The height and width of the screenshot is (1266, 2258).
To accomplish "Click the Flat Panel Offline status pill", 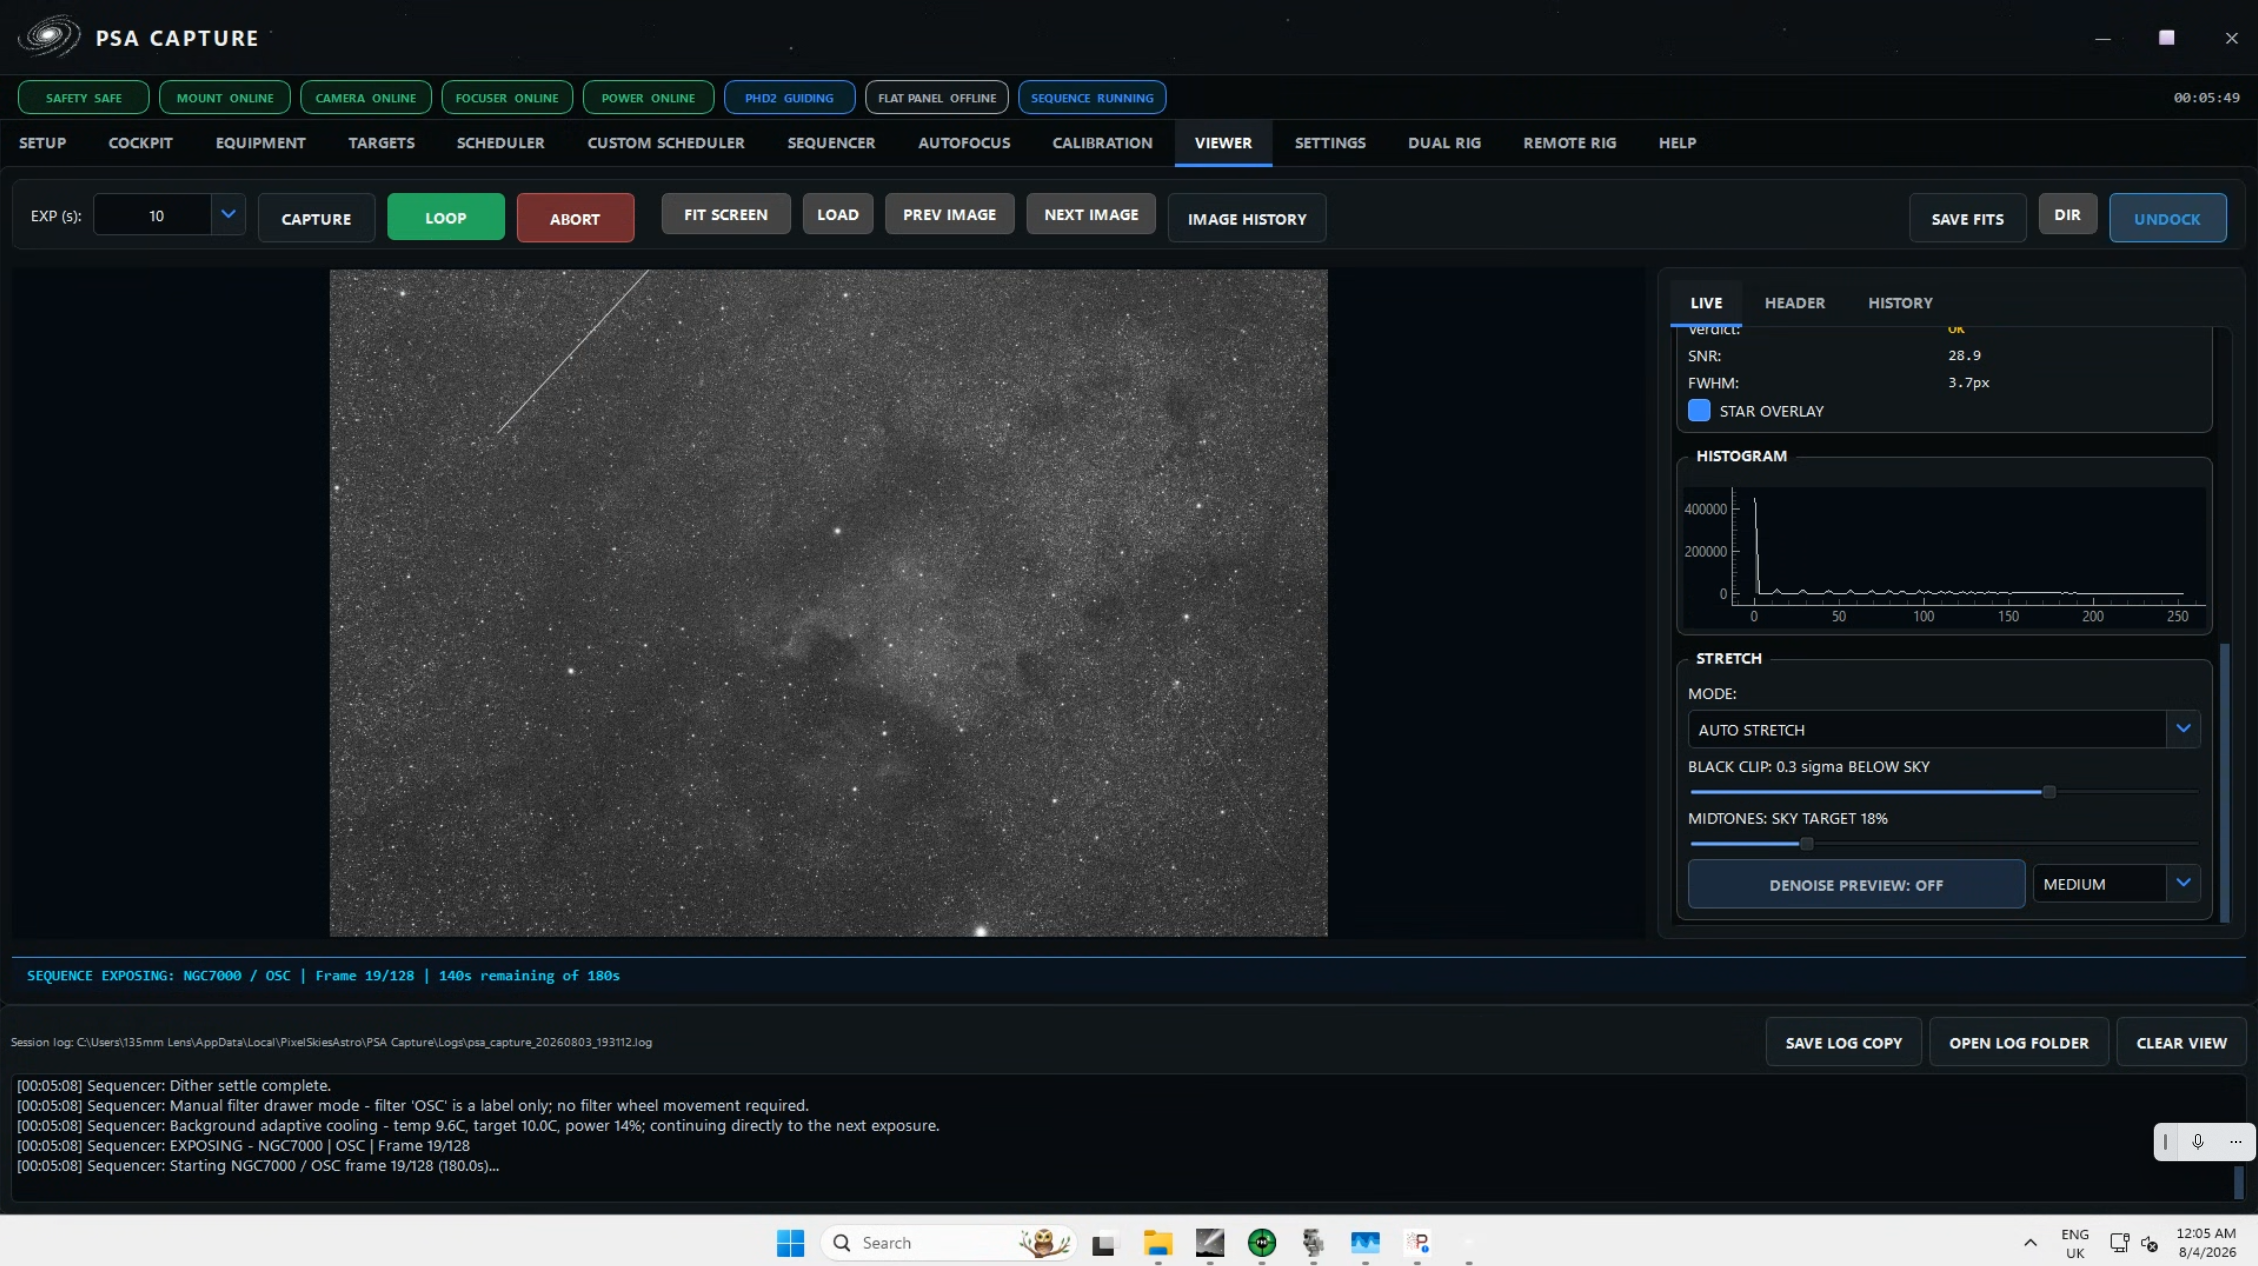I will pyautogui.click(x=937, y=98).
